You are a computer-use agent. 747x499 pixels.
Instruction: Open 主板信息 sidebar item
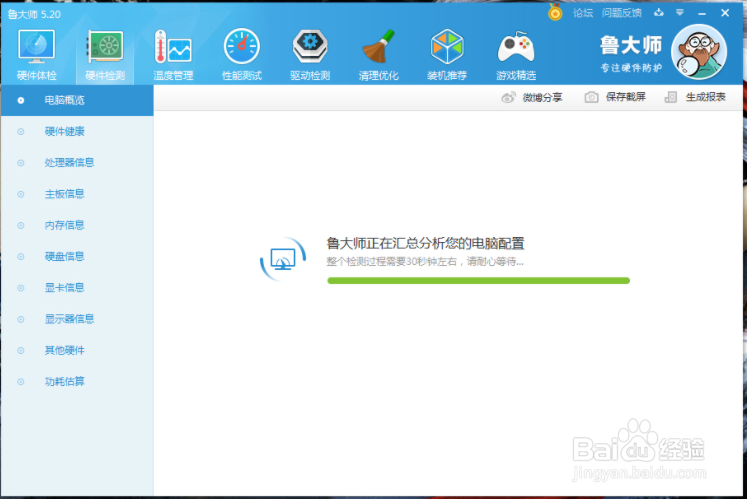pyautogui.click(x=77, y=194)
